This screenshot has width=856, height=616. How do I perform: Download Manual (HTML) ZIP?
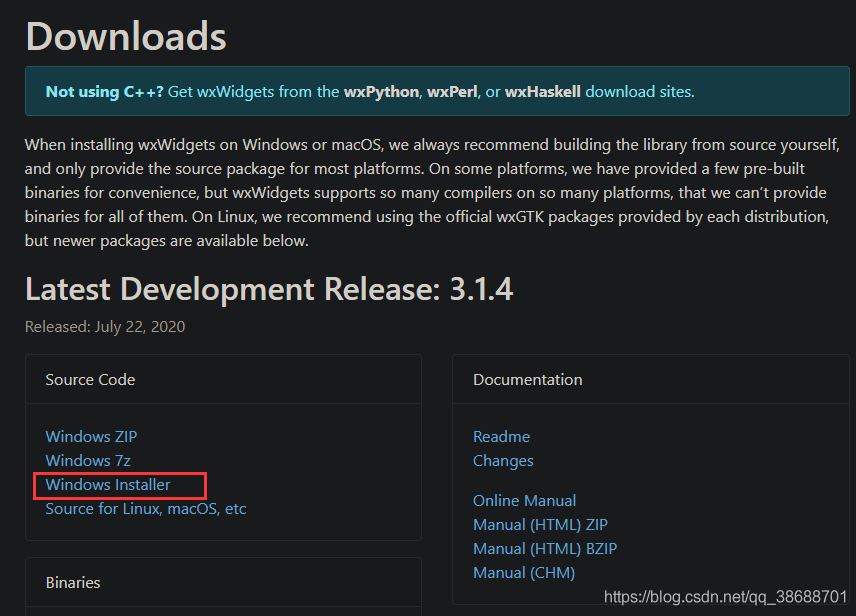tap(540, 524)
